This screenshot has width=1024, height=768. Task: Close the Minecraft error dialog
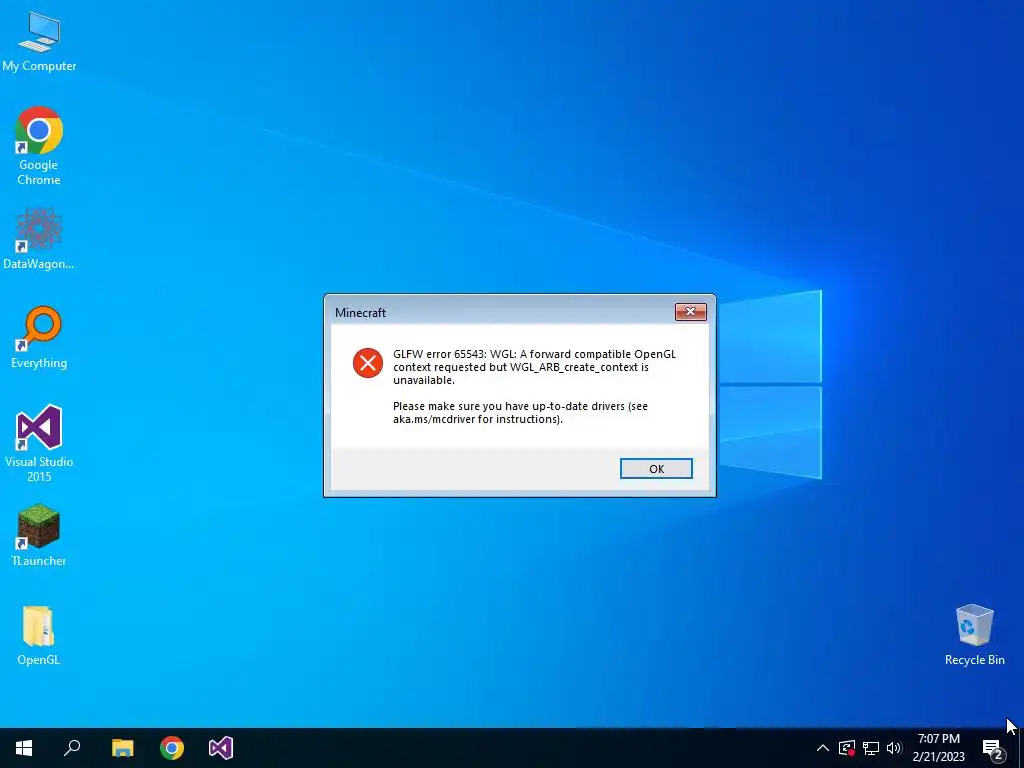coord(690,312)
